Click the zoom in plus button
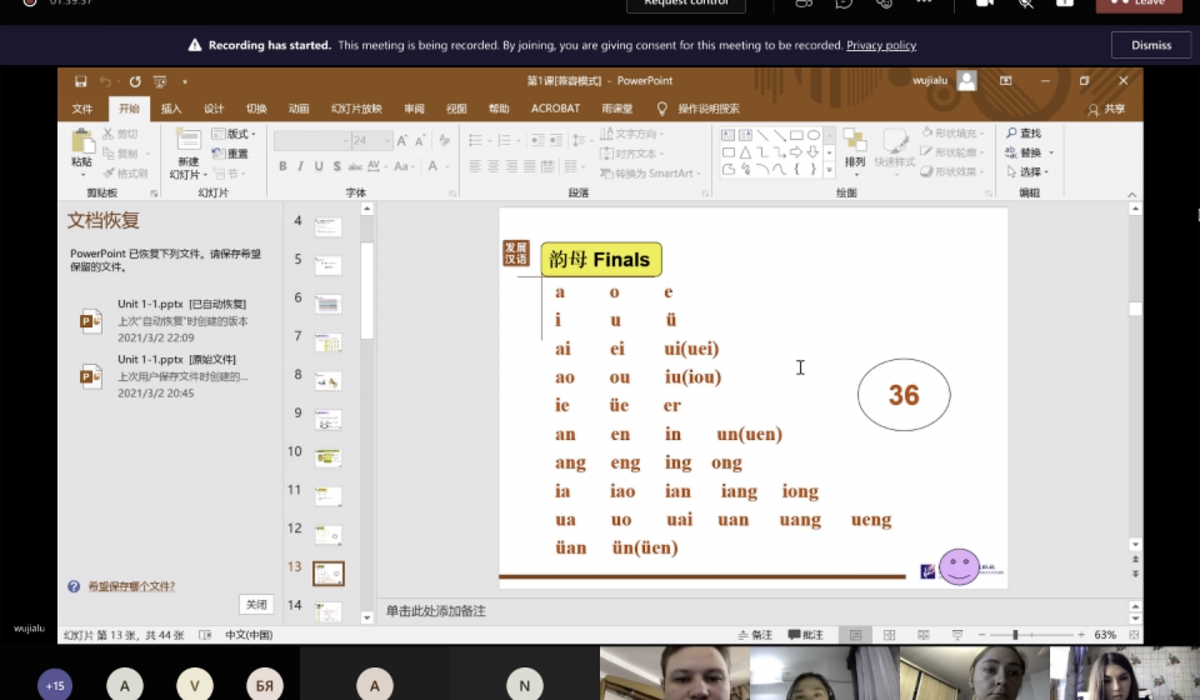 1081,635
